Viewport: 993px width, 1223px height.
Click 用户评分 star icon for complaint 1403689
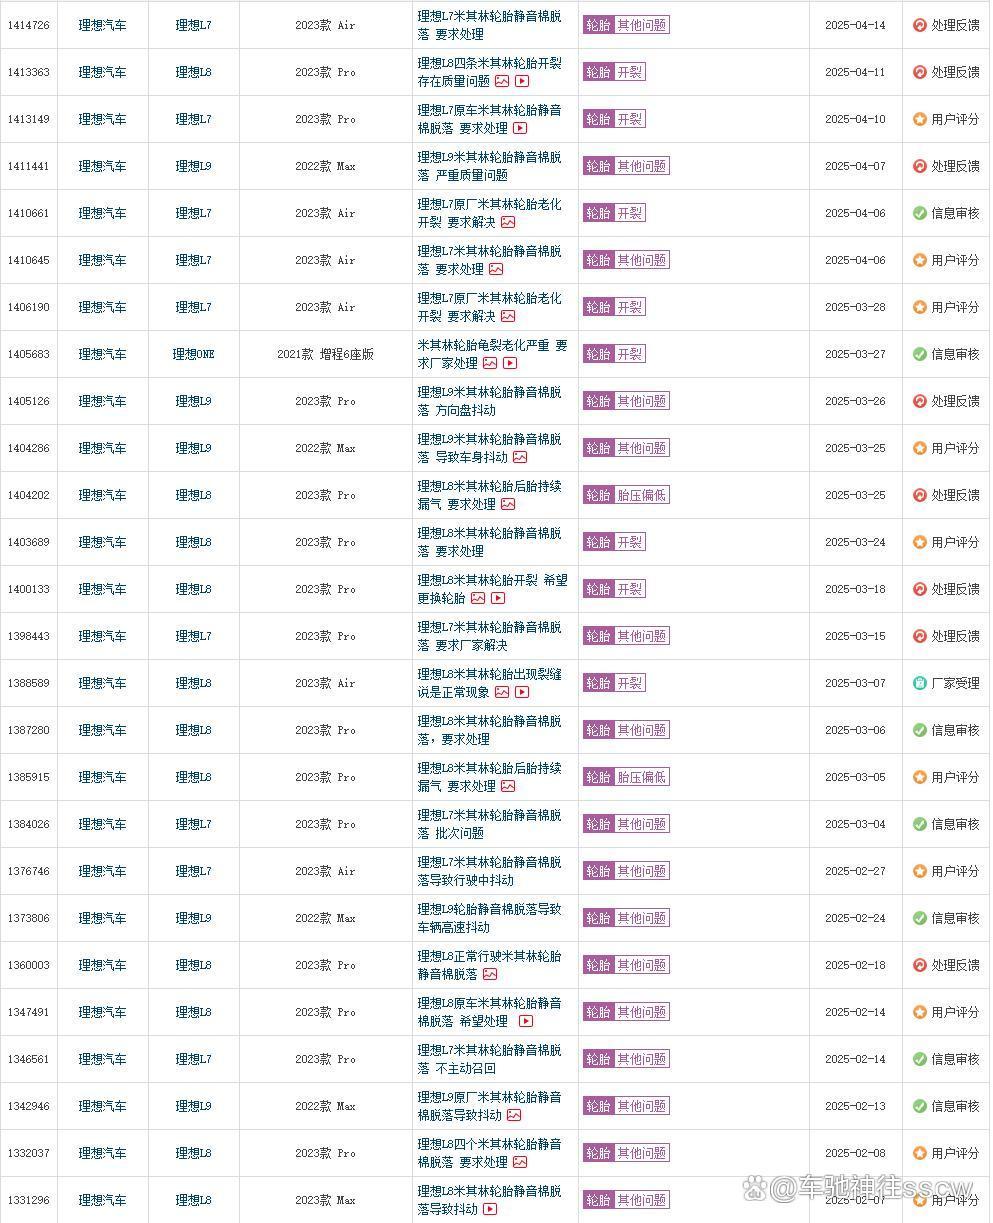[x=920, y=542]
